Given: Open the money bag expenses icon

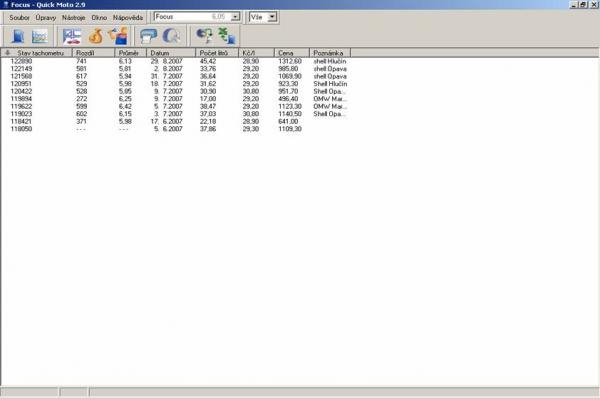Looking at the screenshot, I should pyautogui.click(x=96, y=36).
